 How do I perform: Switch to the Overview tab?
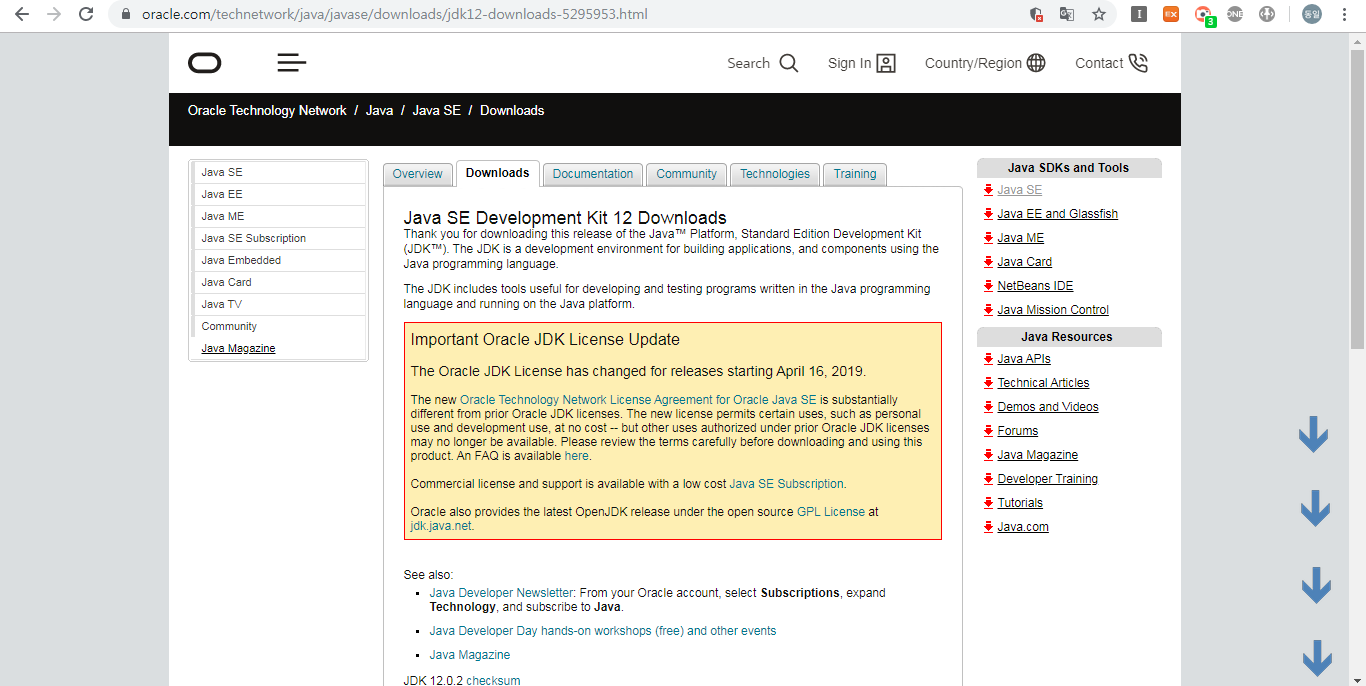point(417,174)
